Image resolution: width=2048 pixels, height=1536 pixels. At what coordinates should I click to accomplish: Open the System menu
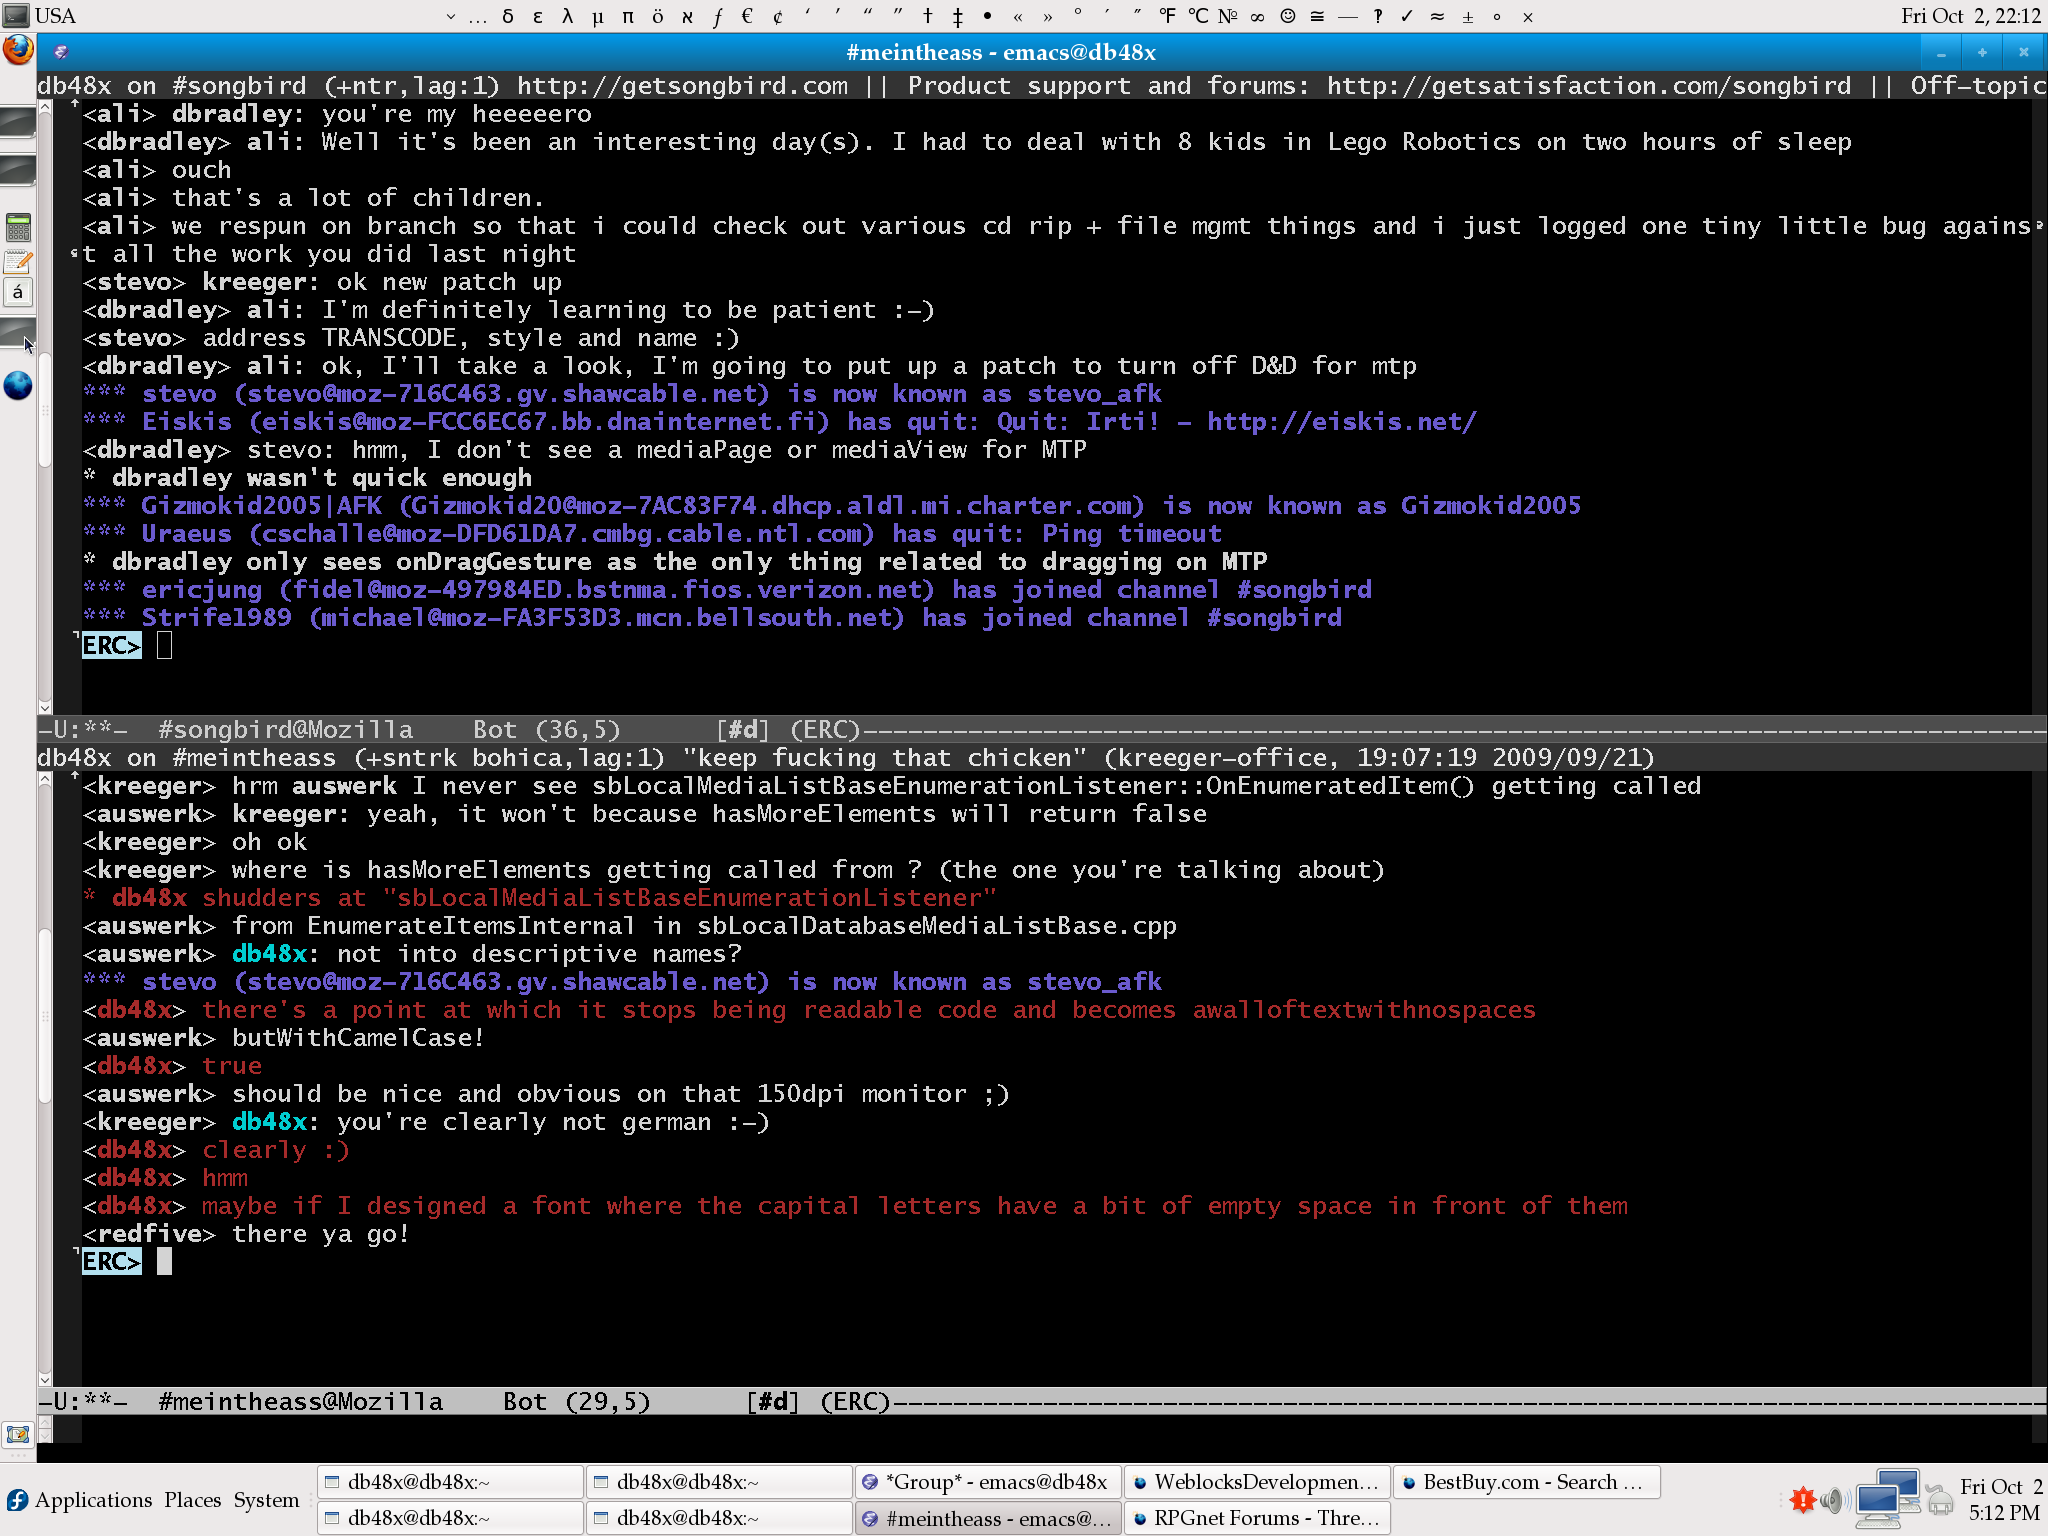[267, 1500]
